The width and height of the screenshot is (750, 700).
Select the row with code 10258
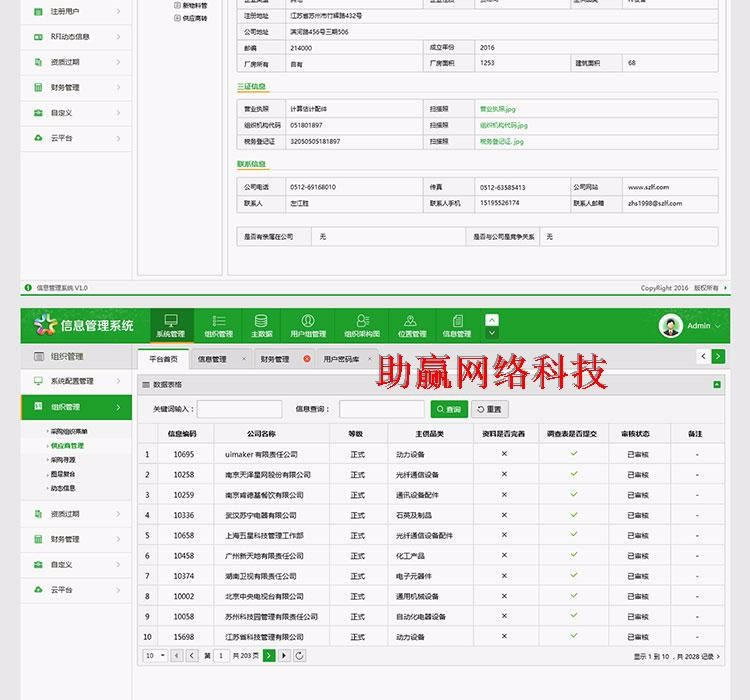pos(431,475)
